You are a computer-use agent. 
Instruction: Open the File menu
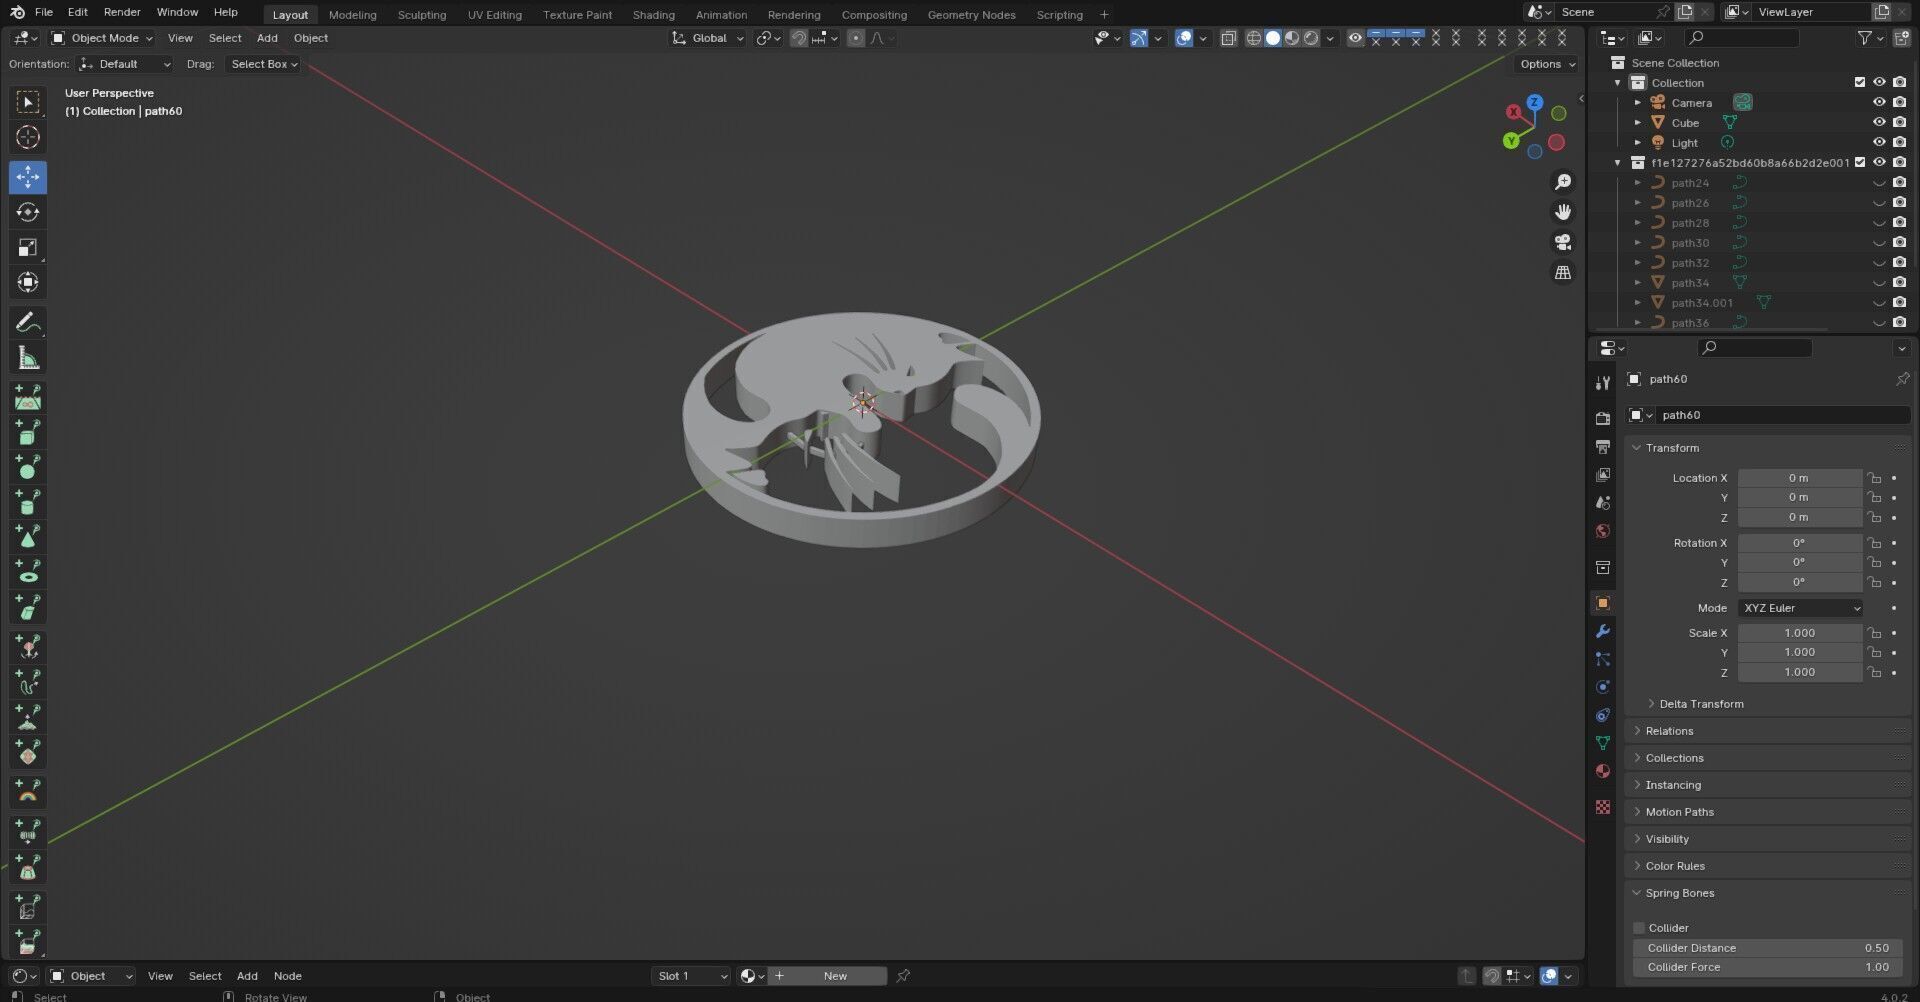(44, 12)
